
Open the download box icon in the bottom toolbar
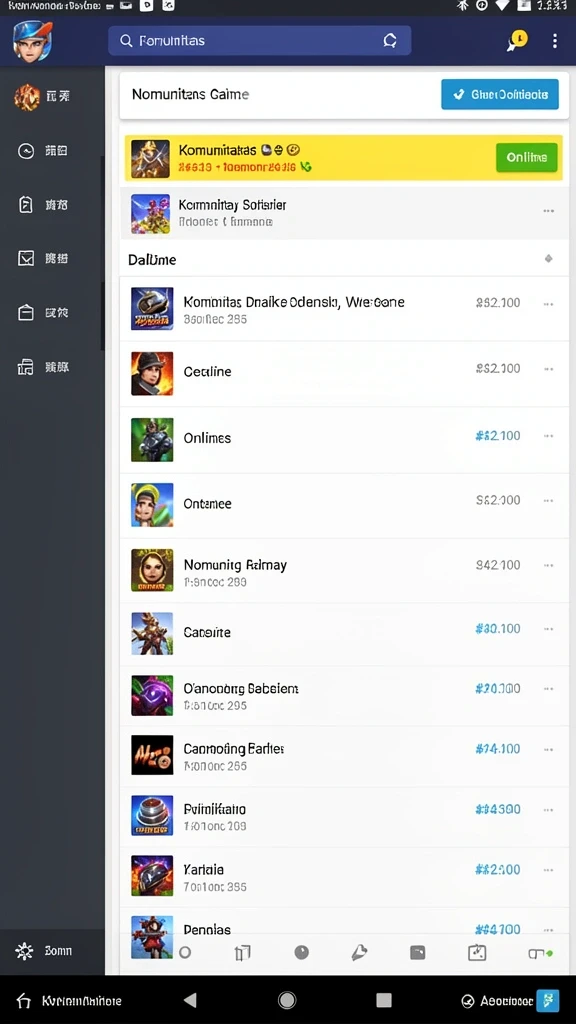pyautogui.click(x=477, y=953)
